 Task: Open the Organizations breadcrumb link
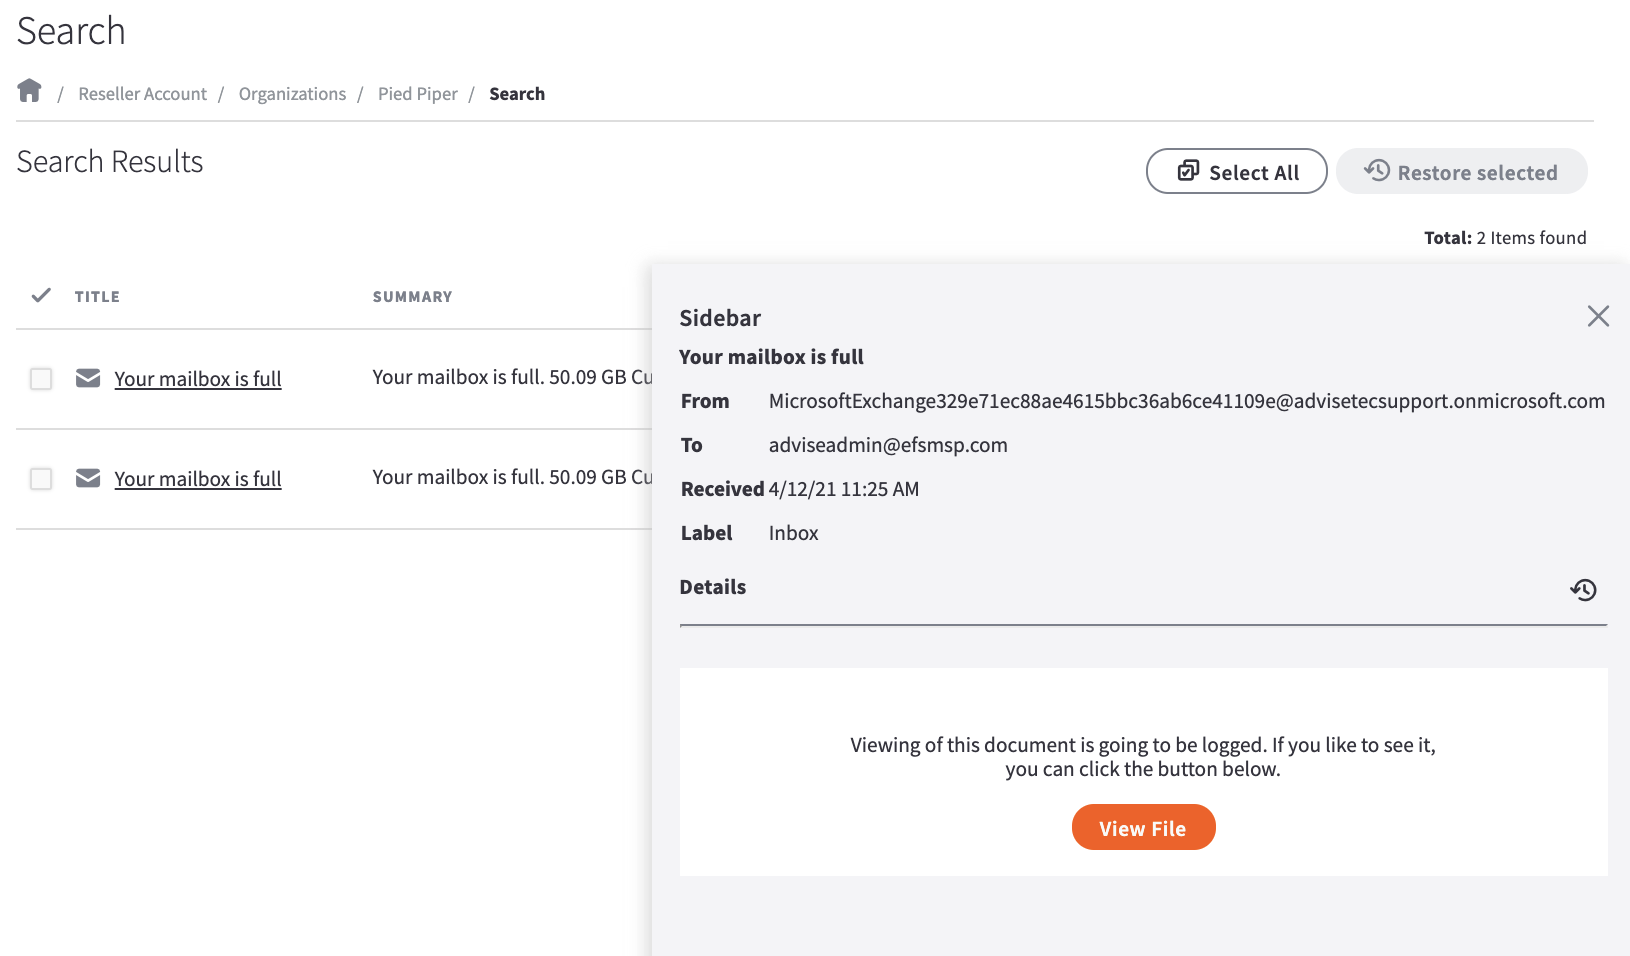(x=291, y=93)
